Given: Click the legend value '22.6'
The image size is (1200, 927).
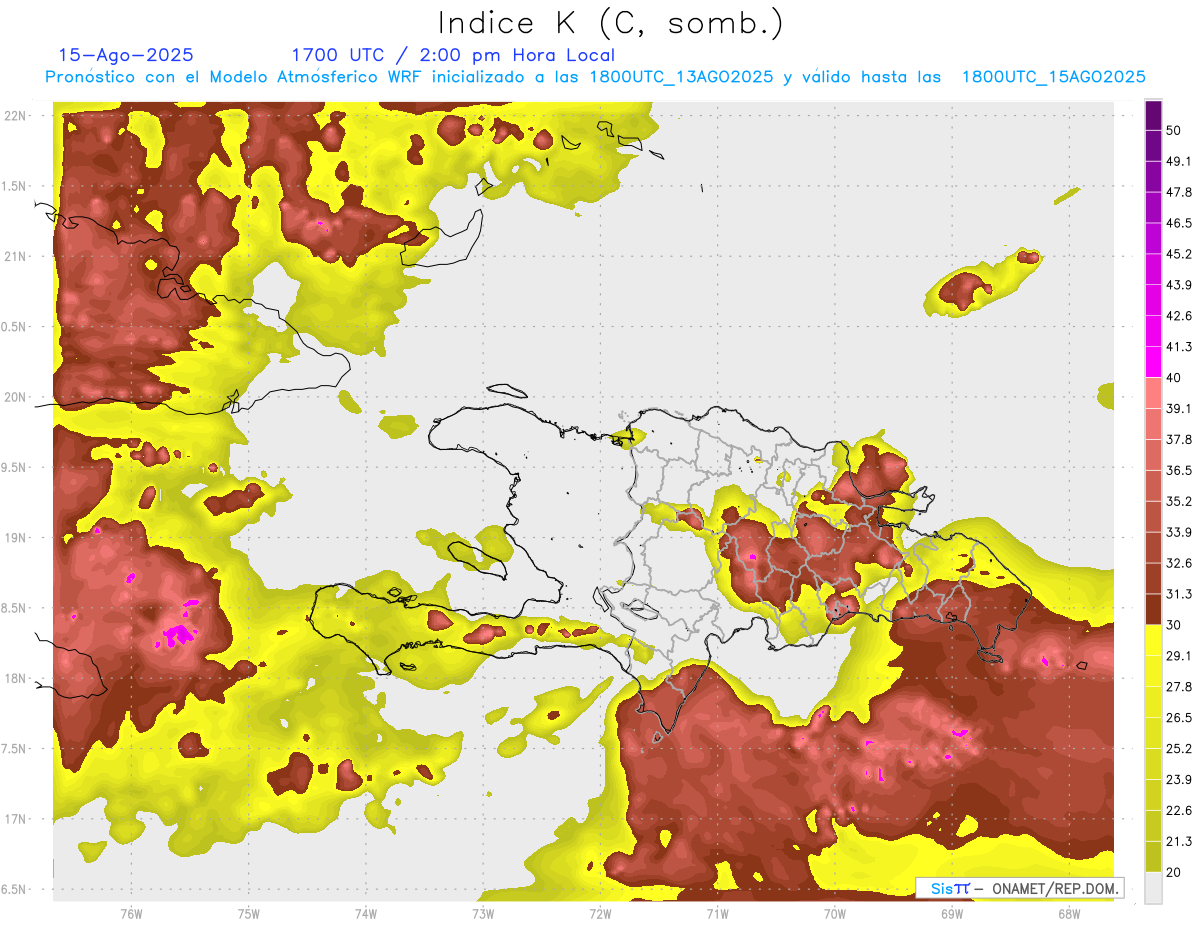Looking at the screenshot, I should coord(1179,811).
